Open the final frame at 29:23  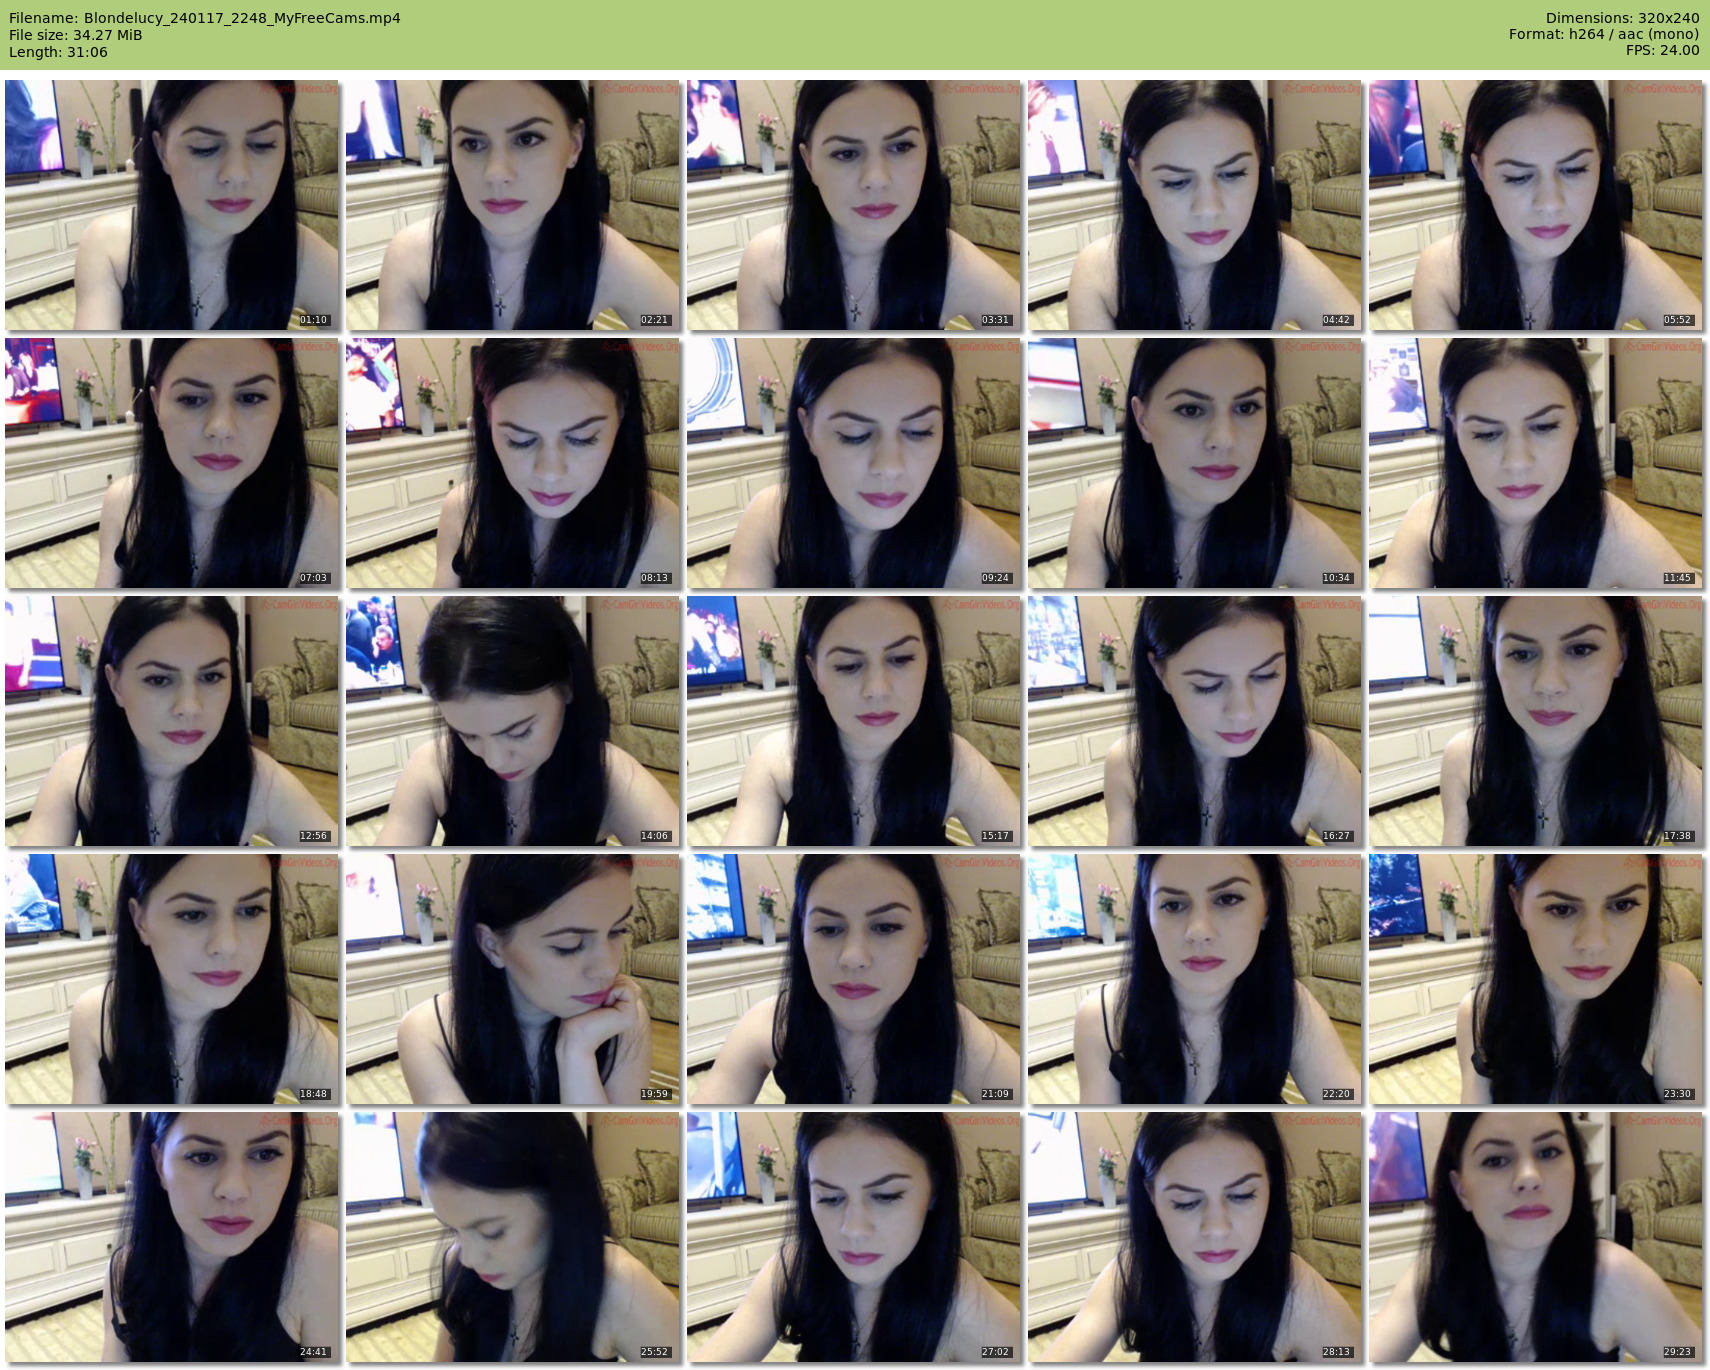pyautogui.click(x=1535, y=1237)
